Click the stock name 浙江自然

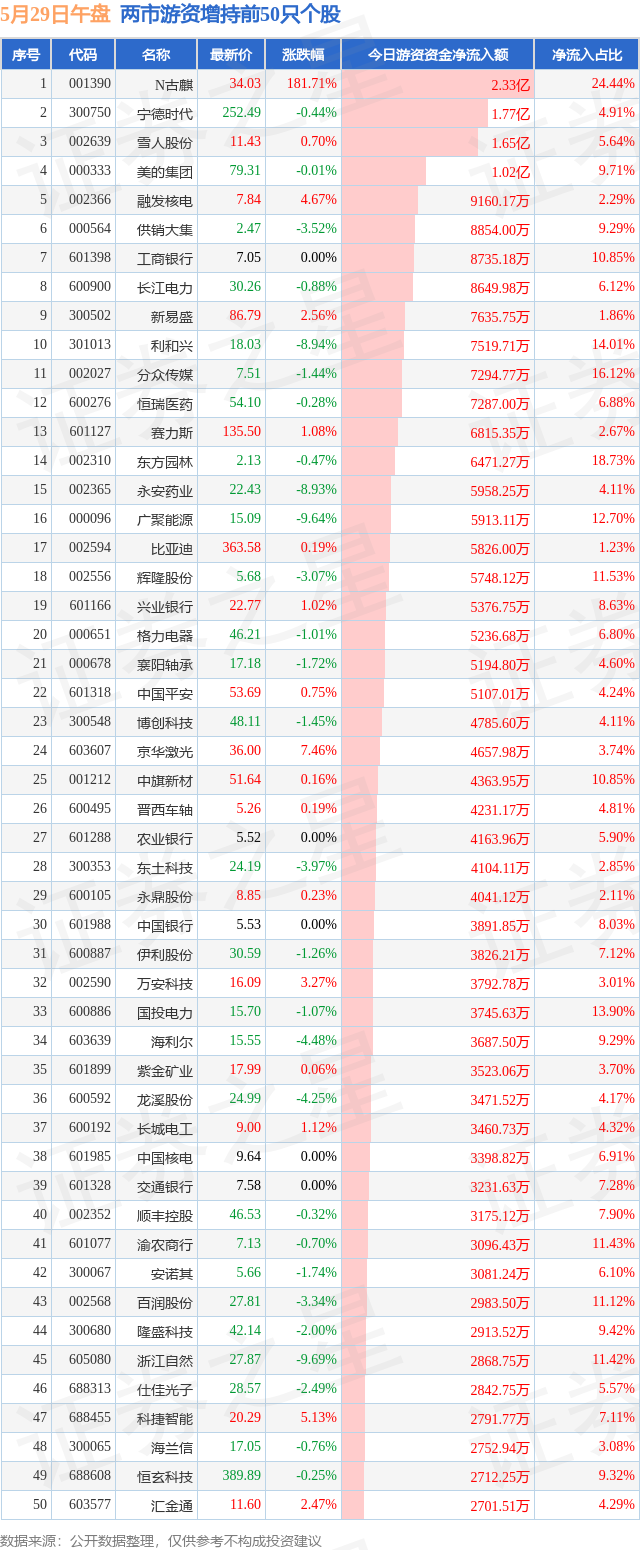coord(165,1361)
